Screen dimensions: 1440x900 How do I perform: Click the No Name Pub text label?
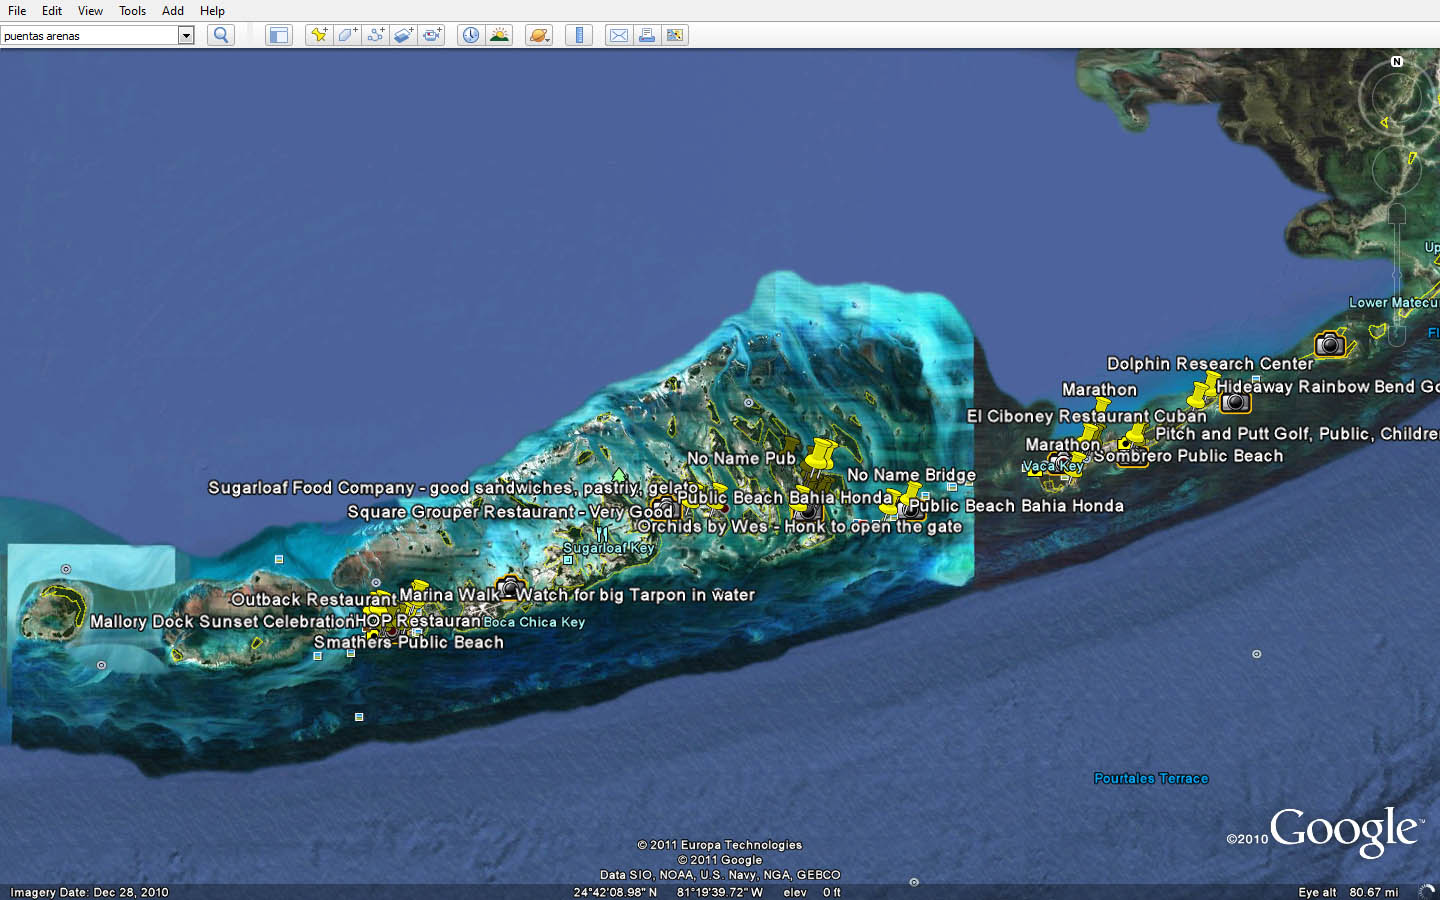click(x=741, y=458)
